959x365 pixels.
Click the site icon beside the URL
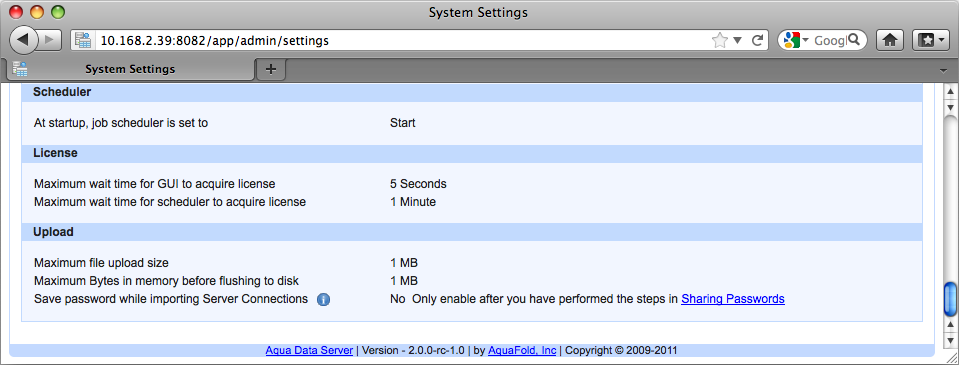[x=83, y=40]
